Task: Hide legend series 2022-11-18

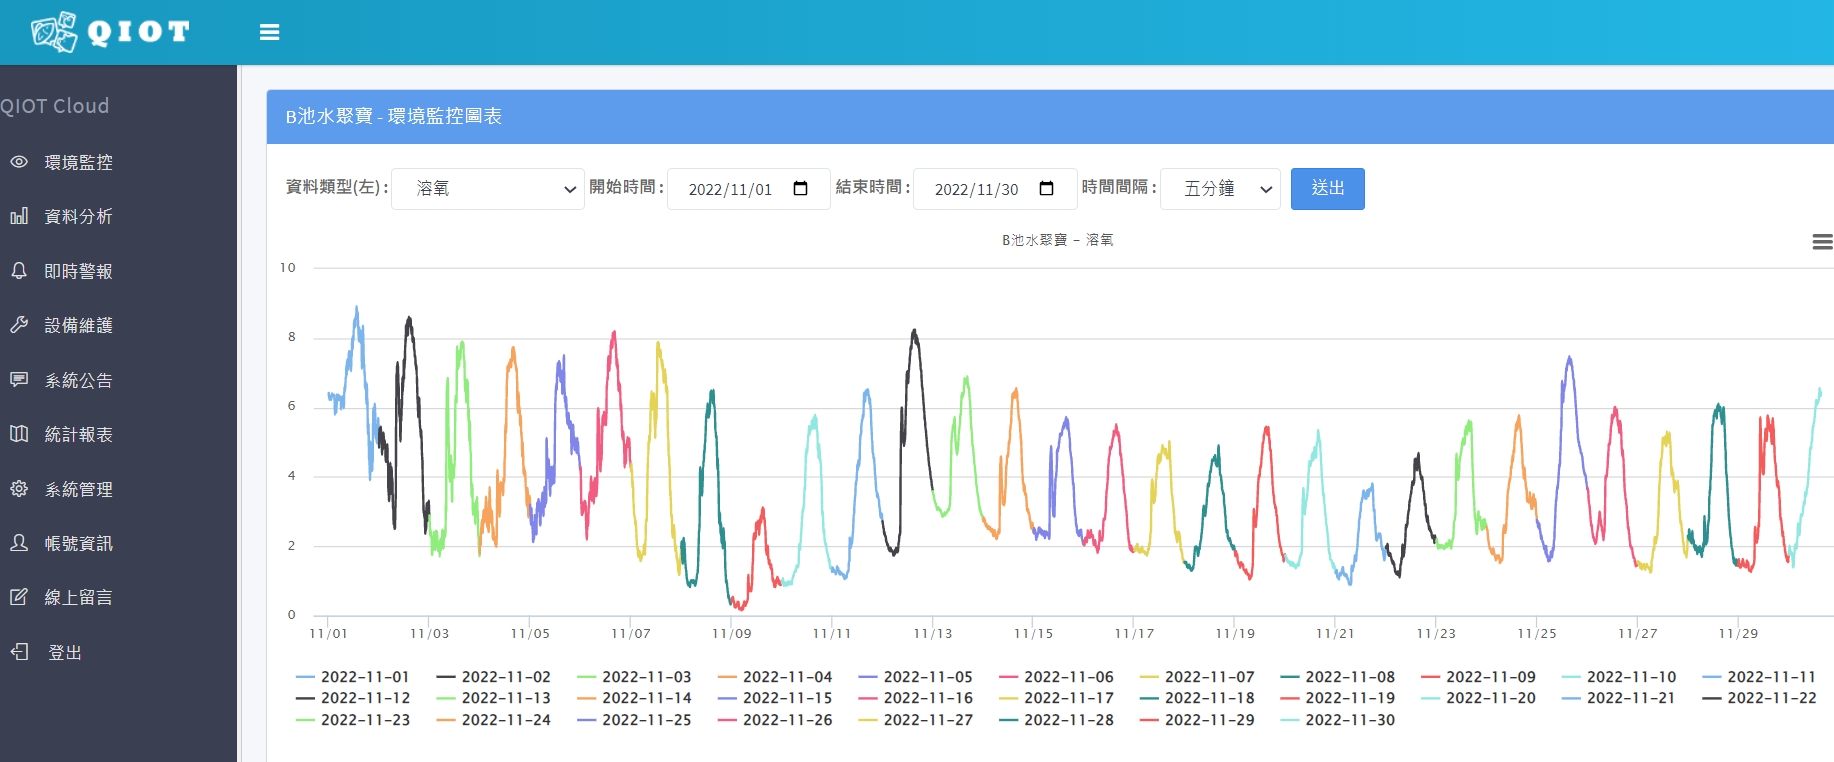Action: coord(1197,698)
